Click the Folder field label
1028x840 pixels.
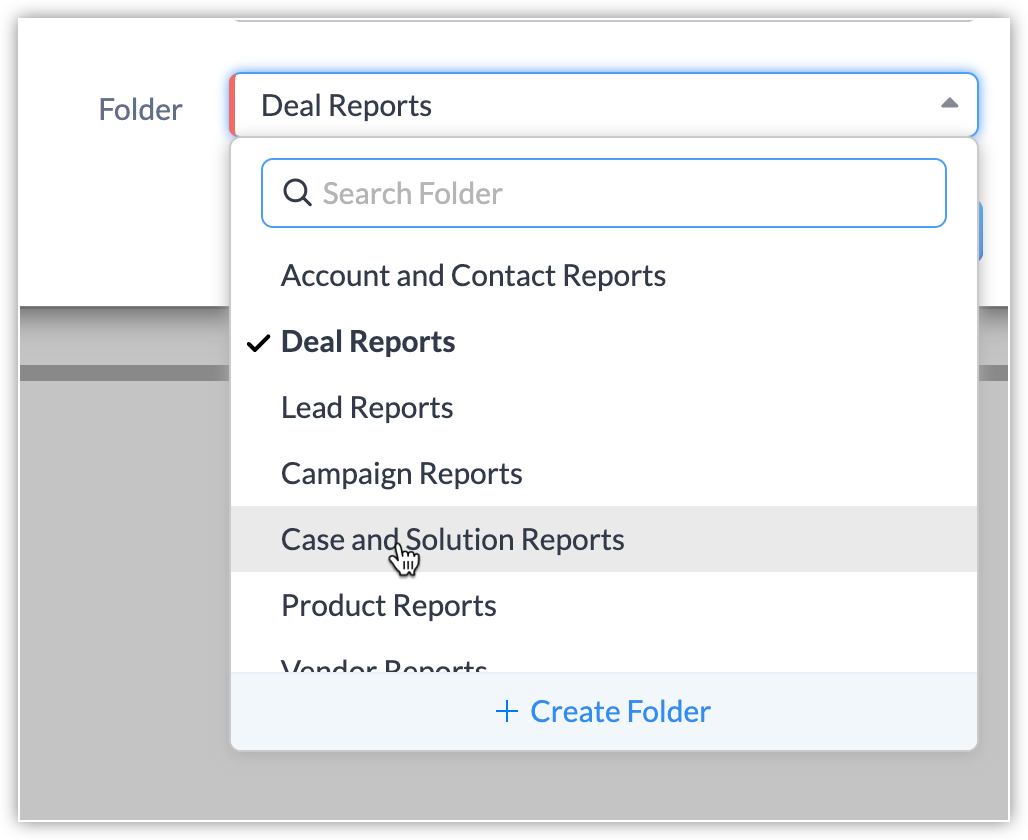[140, 109]
